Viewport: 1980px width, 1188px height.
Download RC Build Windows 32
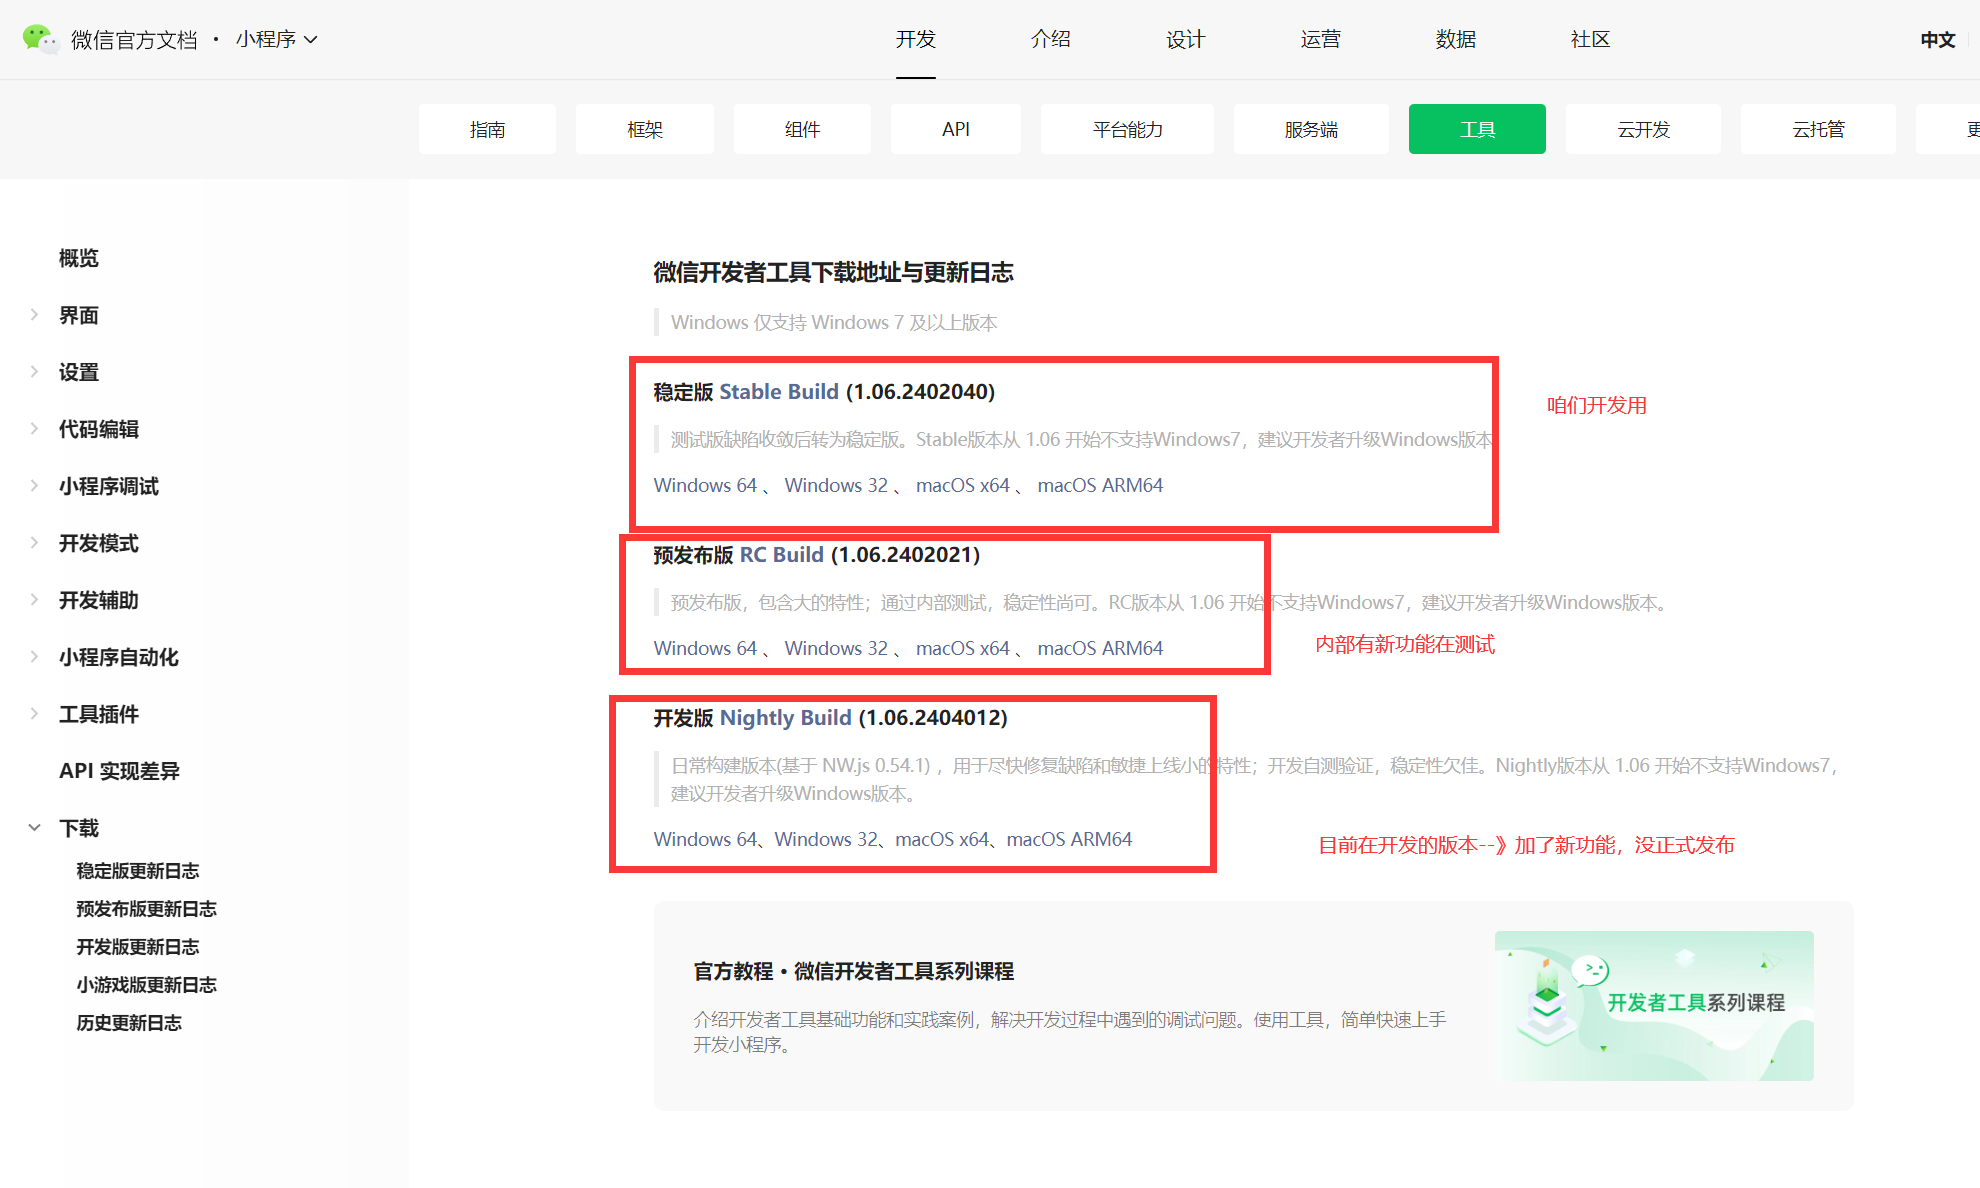point(836,648)
